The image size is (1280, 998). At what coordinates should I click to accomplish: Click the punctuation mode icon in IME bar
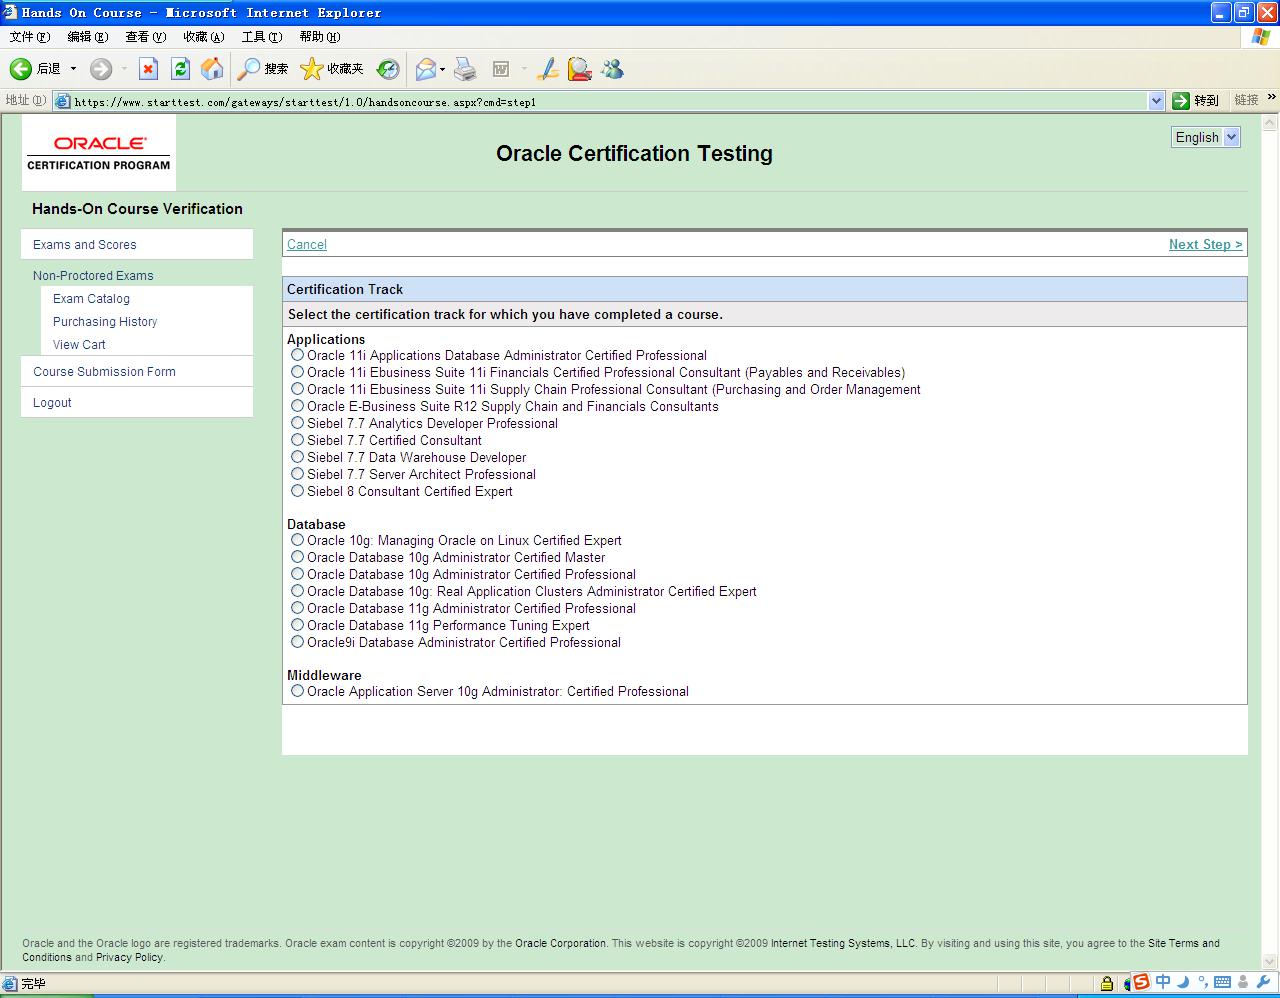(x=1203, y=982)
